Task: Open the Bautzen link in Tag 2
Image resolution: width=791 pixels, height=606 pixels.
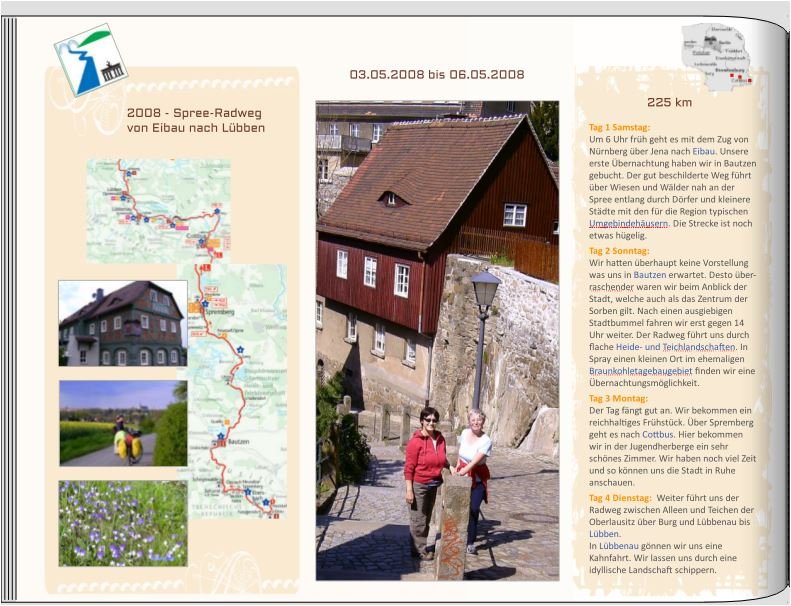Action: pos(650,275)
